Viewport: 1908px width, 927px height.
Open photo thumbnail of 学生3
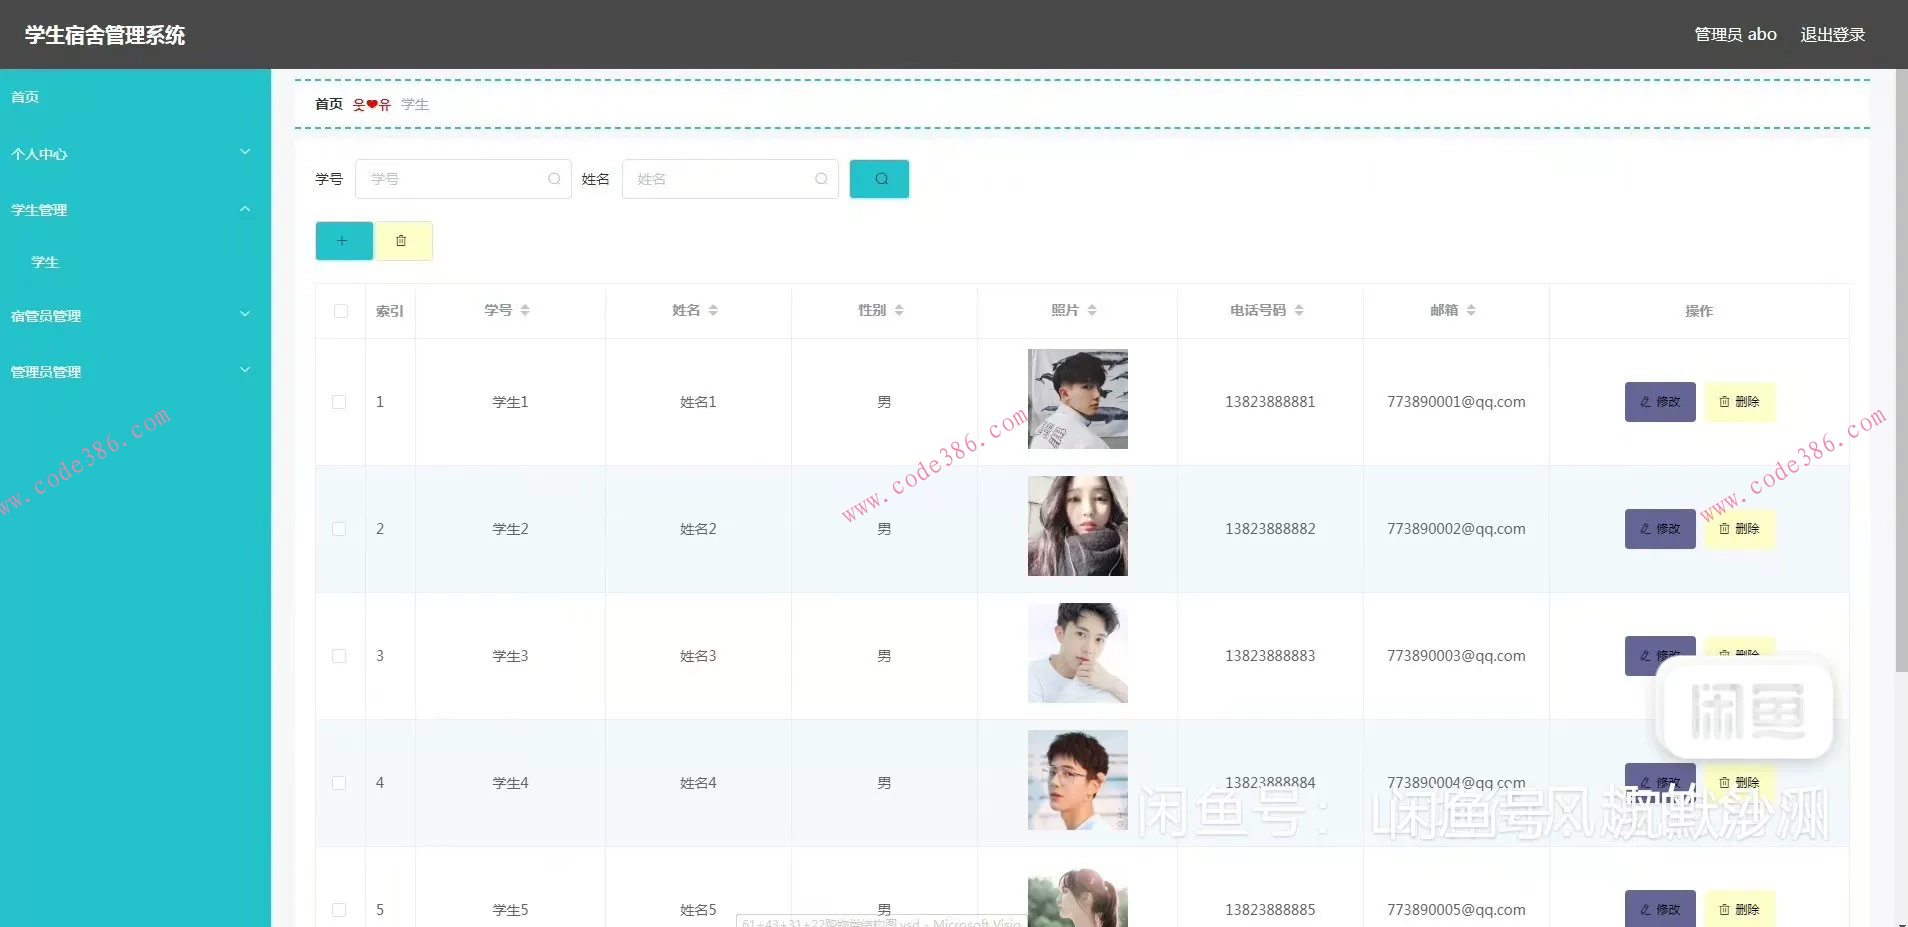(x=1078, y=653)
